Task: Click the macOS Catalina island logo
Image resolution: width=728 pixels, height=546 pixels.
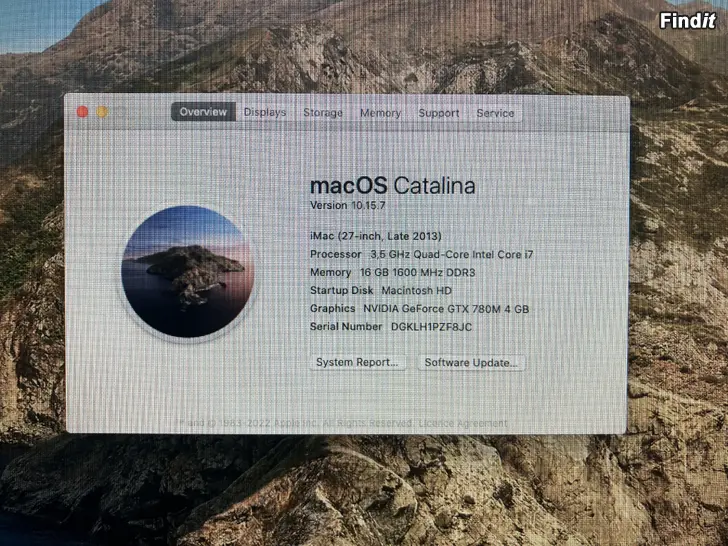Action: click(188, 272)
